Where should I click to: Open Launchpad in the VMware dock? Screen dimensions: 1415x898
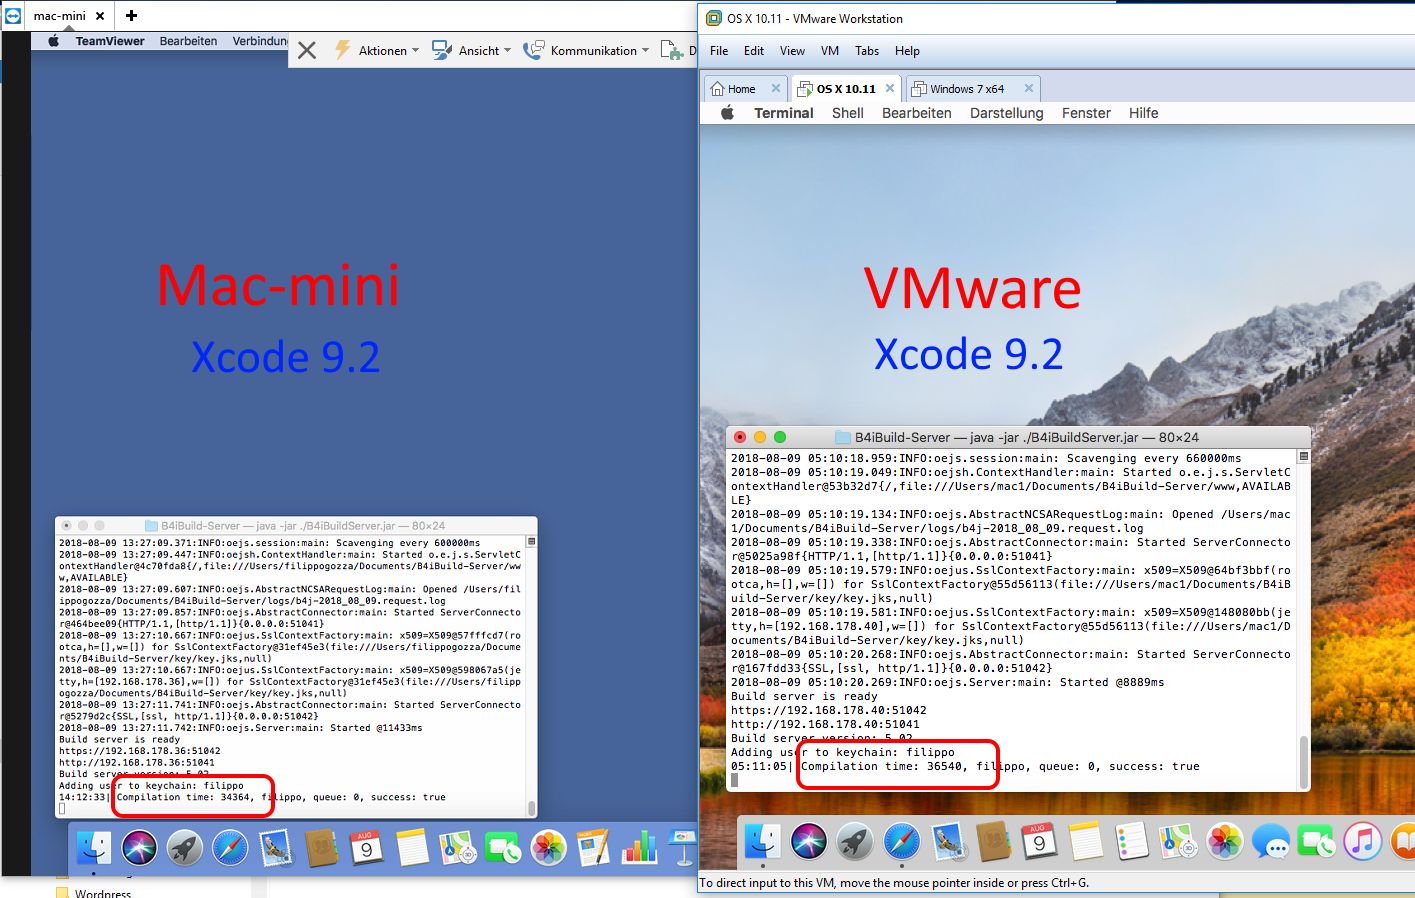point(855,841)
